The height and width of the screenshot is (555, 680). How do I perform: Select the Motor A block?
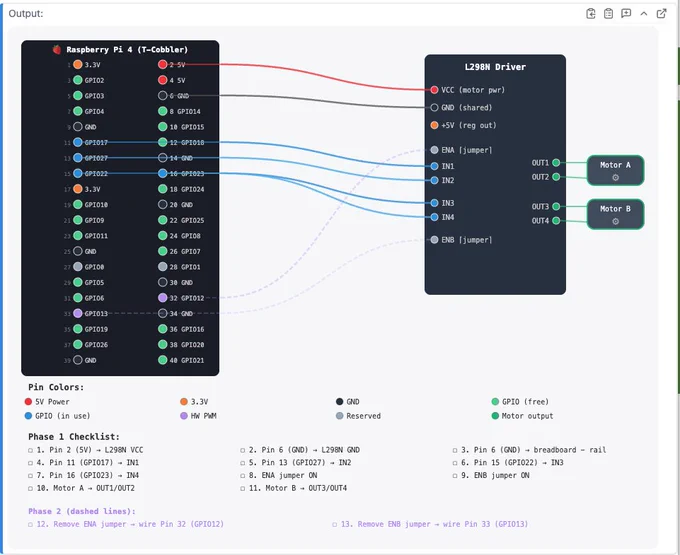pyautogui.click(x=615, y=170)
